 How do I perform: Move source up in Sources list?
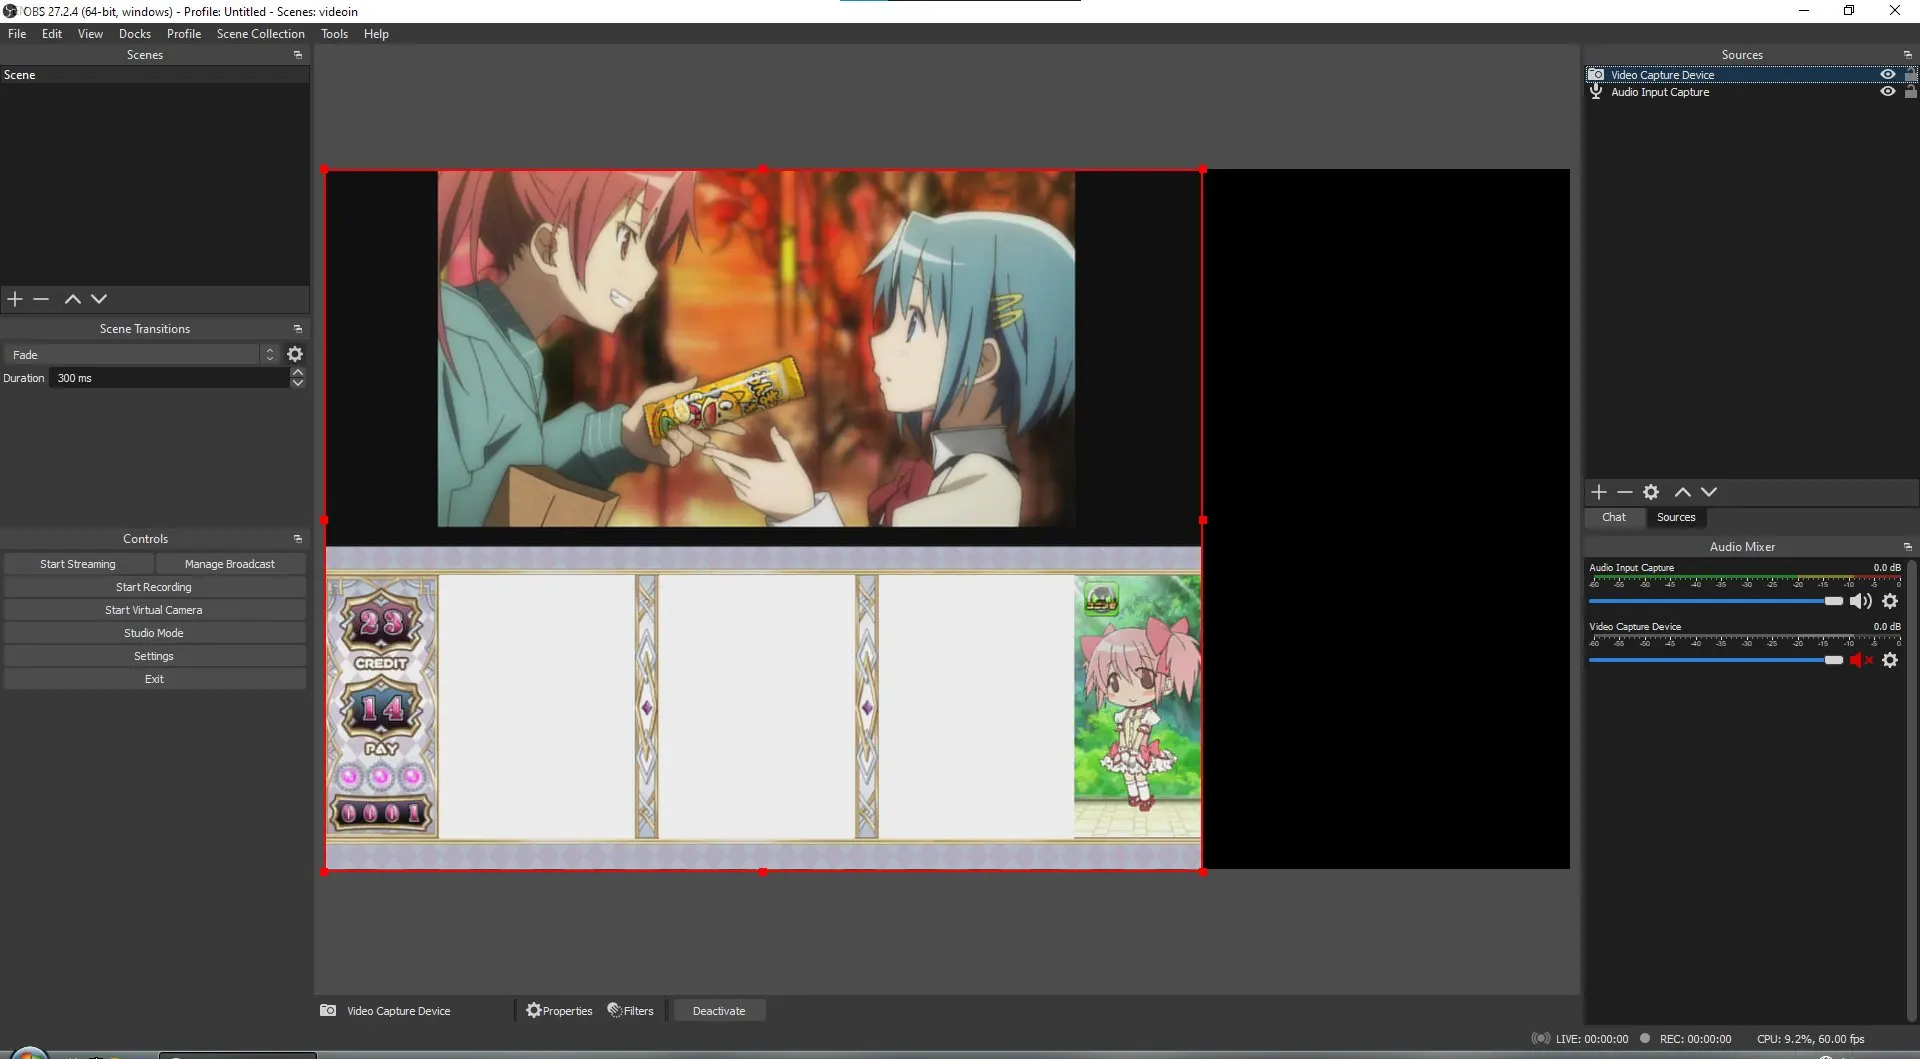click(1683, 492)
